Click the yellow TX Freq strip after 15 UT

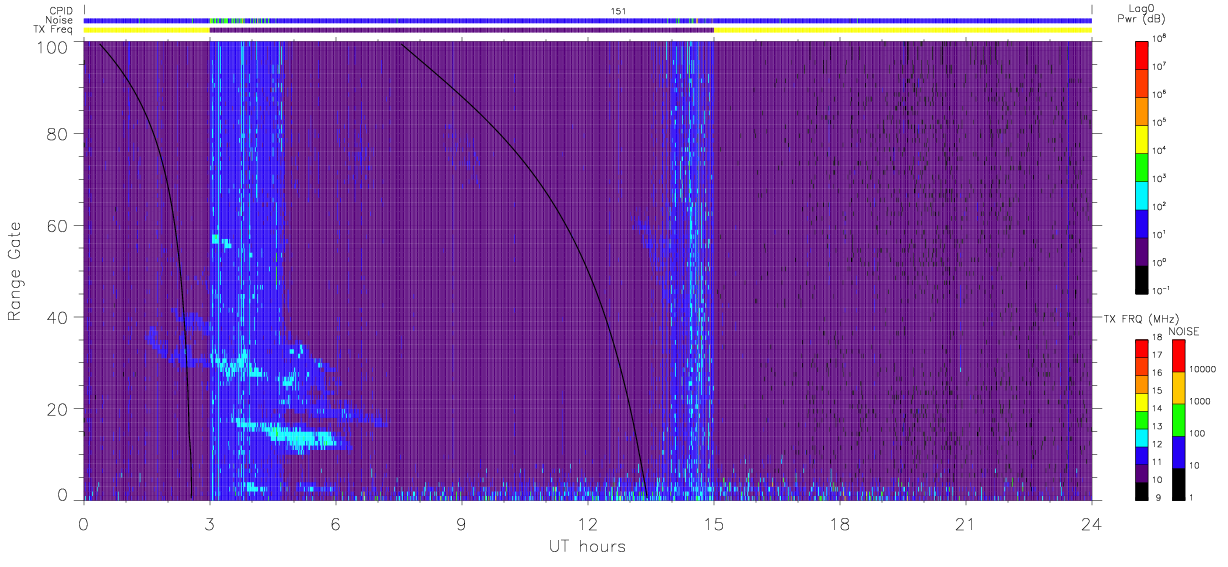point(902,30)
